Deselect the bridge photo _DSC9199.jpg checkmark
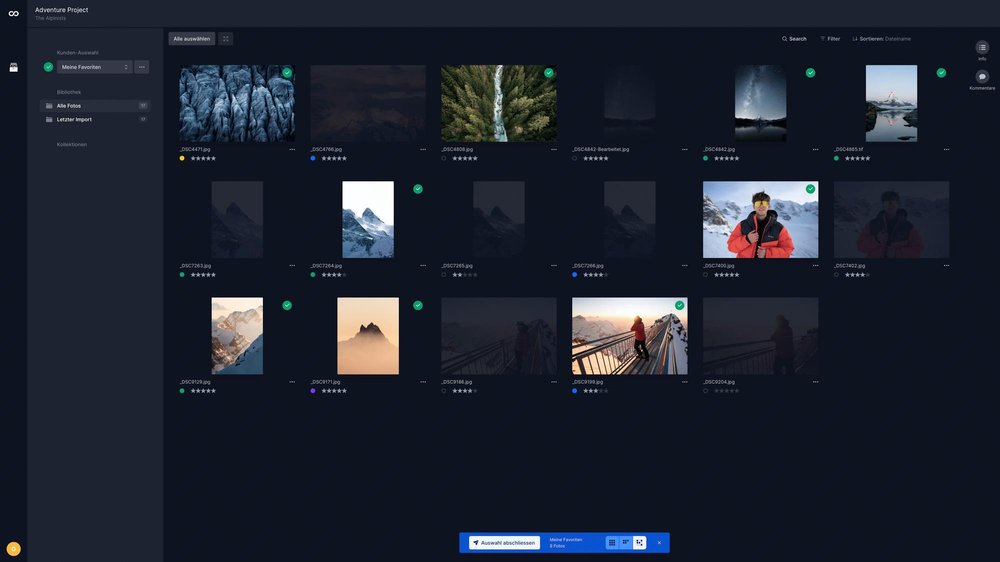Image resolution: width=1000 pixels, height=562 pixels. (679, 306)
